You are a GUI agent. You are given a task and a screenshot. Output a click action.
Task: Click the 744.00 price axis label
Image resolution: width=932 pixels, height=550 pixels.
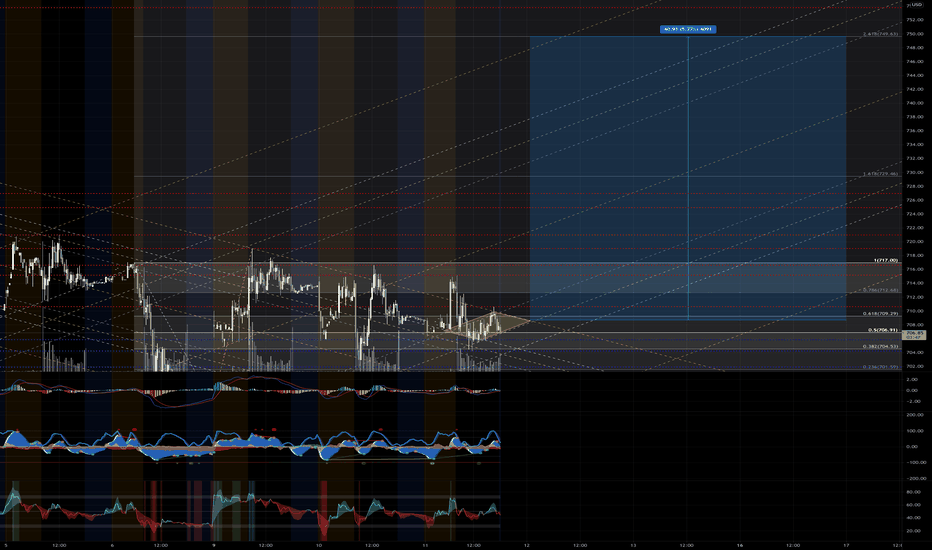[x=914, y=76]
